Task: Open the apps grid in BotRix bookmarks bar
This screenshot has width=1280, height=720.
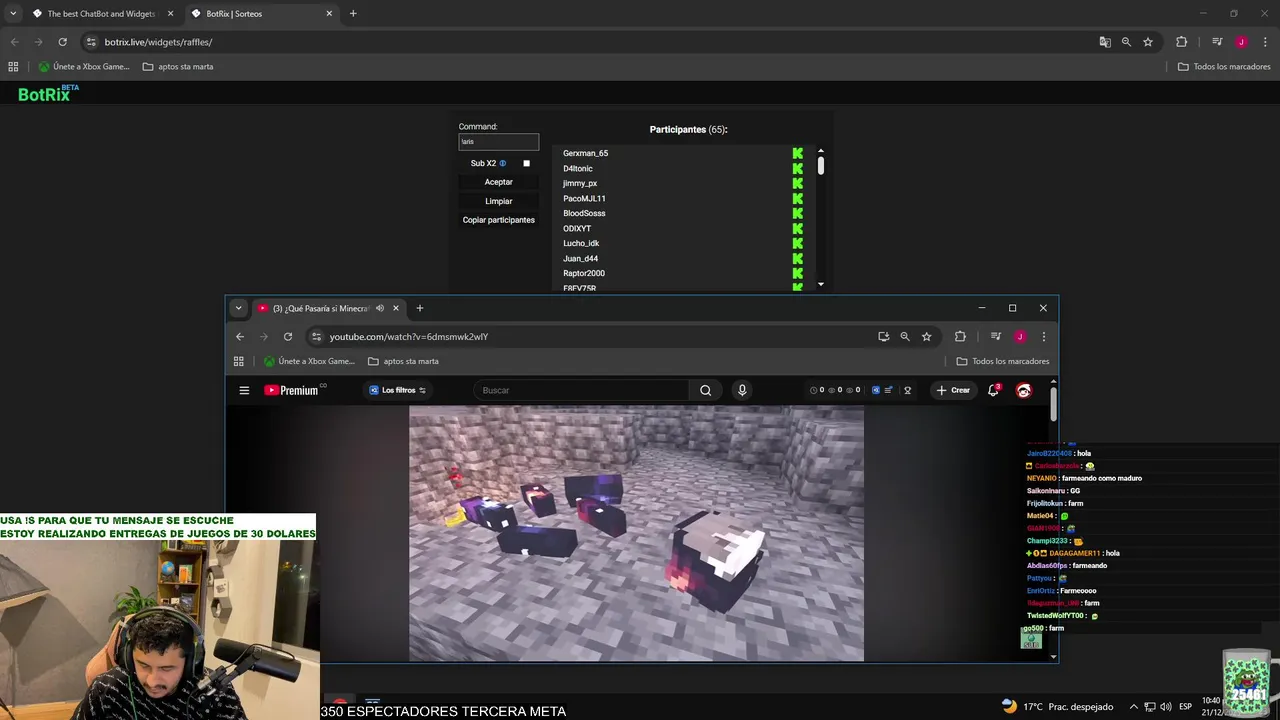Action: tap(13, 67)
